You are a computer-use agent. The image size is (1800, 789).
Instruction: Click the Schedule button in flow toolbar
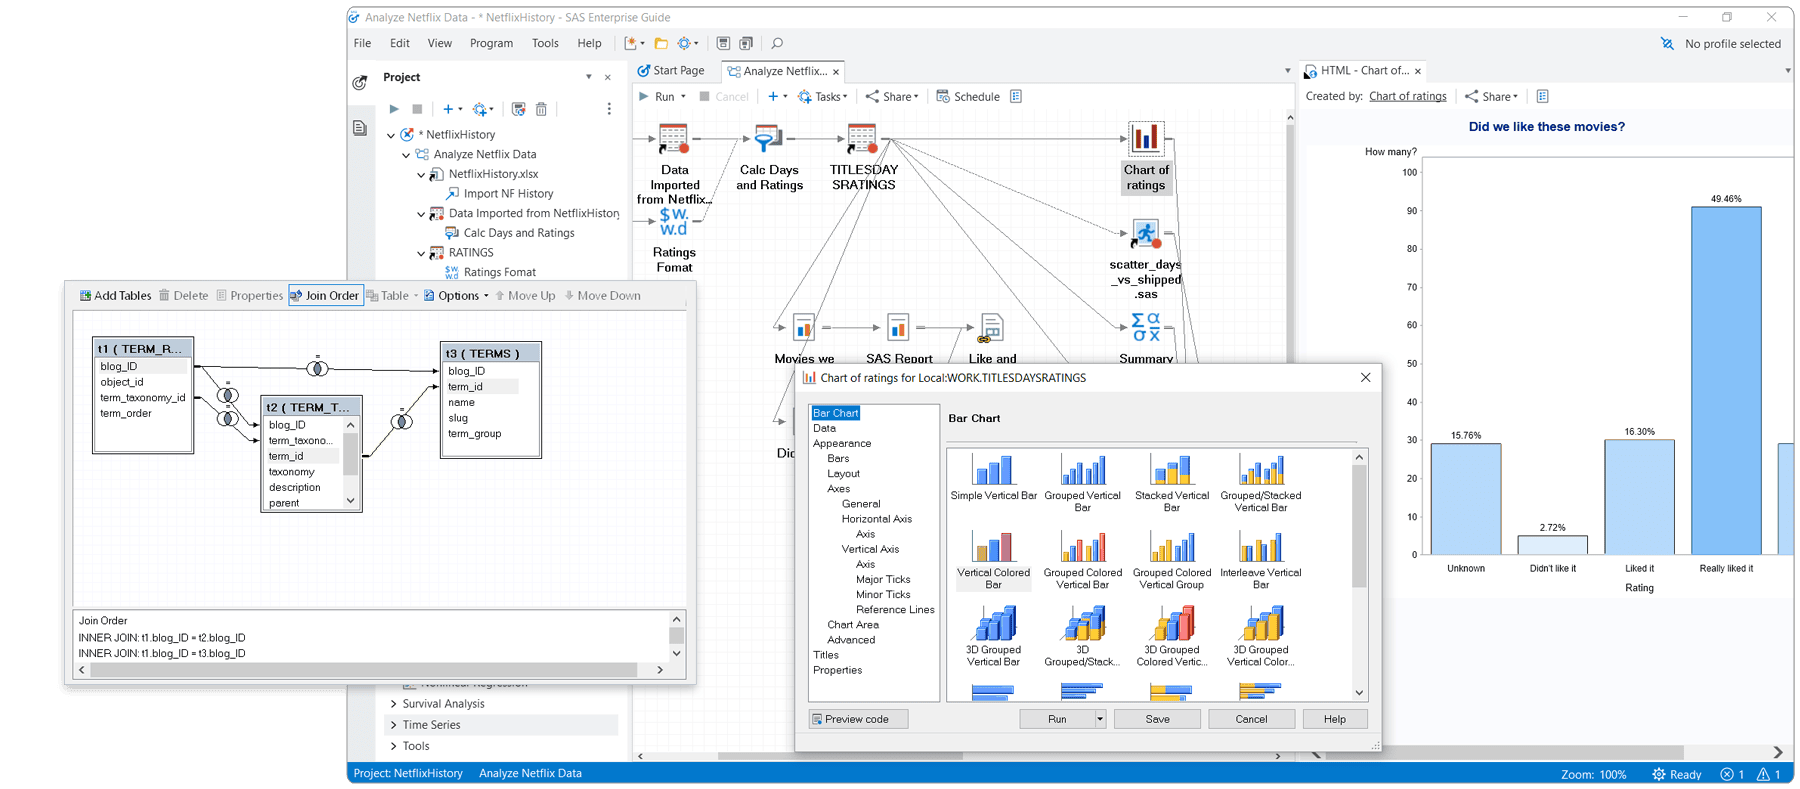[x=968, y=97]
